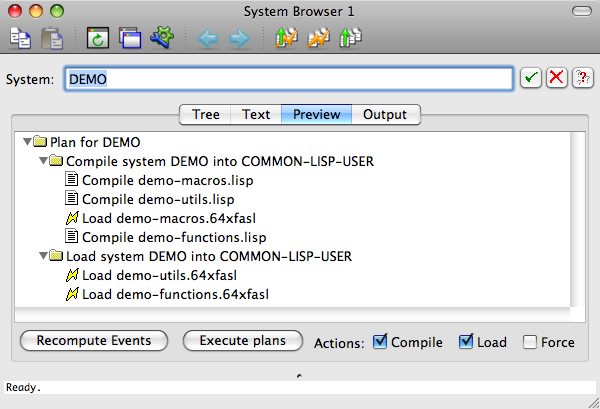The image size is (600, 409).
Task: Go forward with the right arrow
Action: [239, 39]
